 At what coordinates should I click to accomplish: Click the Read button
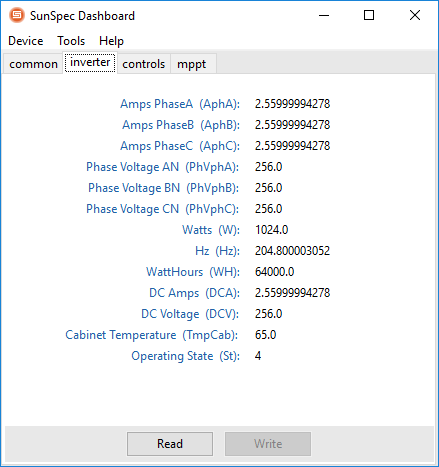(170, 444)
